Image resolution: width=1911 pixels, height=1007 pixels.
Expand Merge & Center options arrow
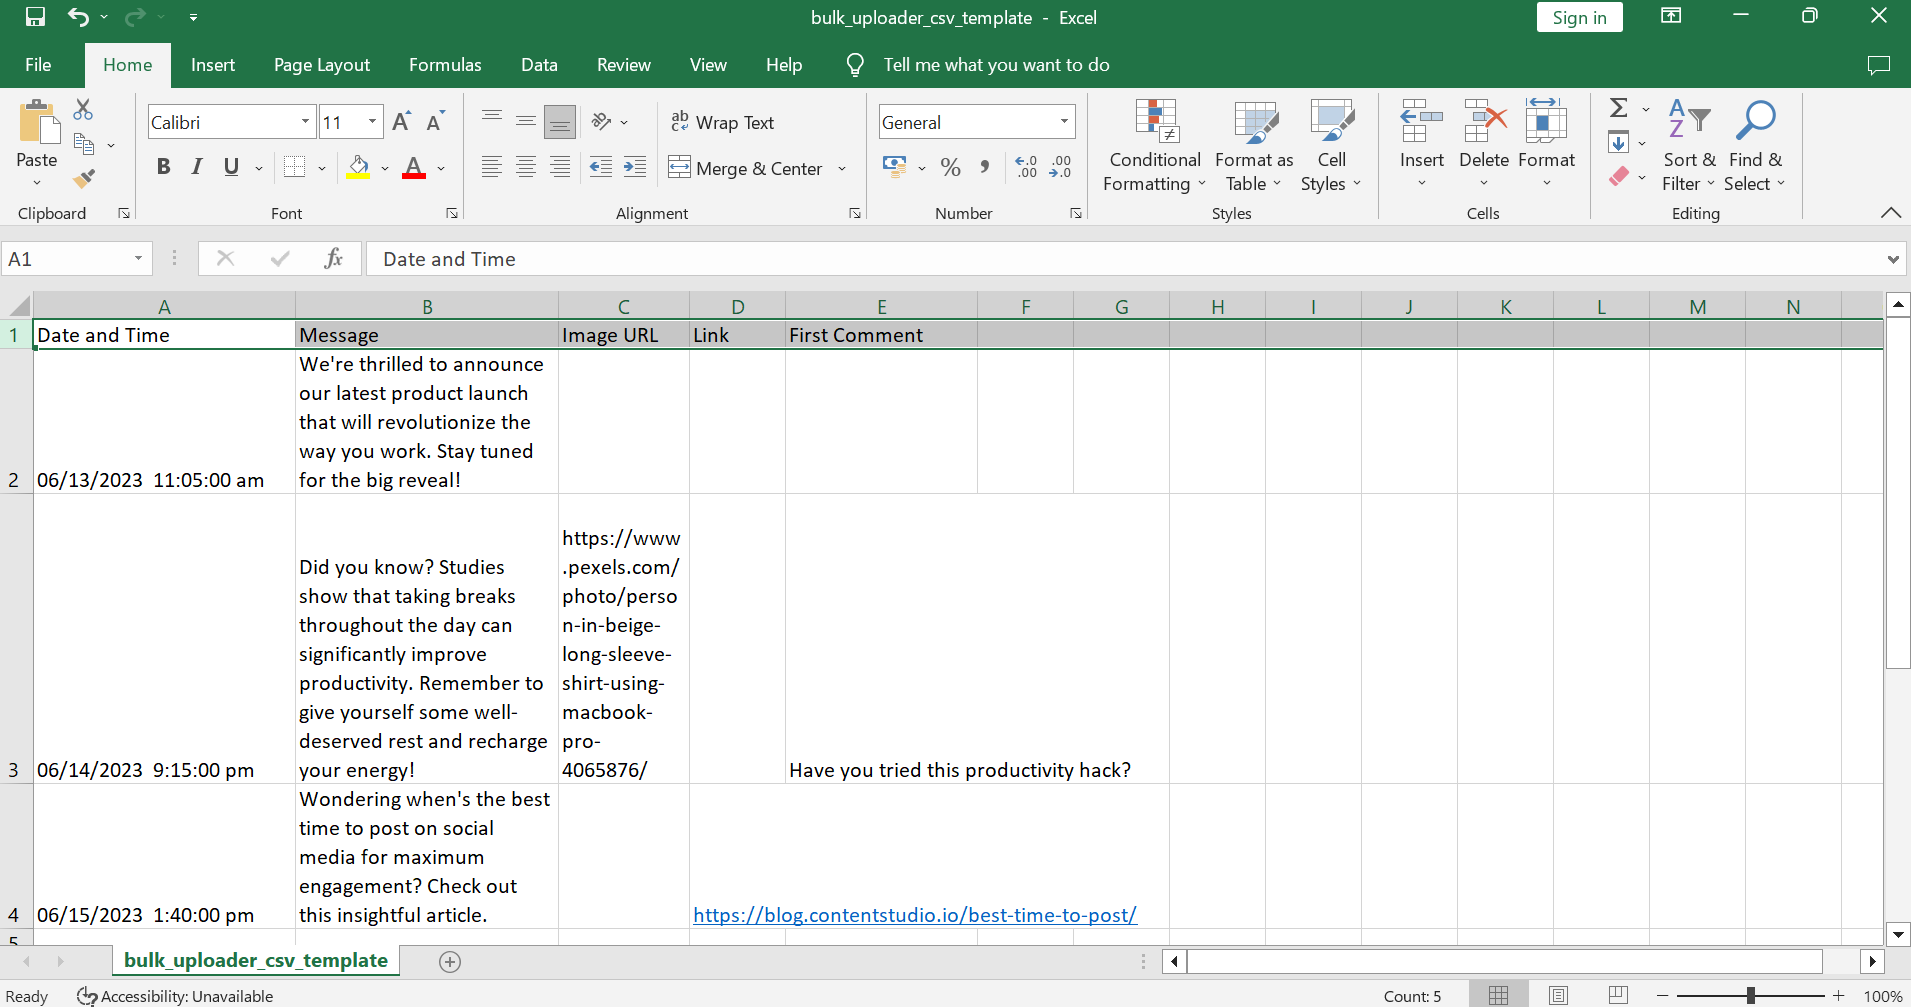click(842, 168)
